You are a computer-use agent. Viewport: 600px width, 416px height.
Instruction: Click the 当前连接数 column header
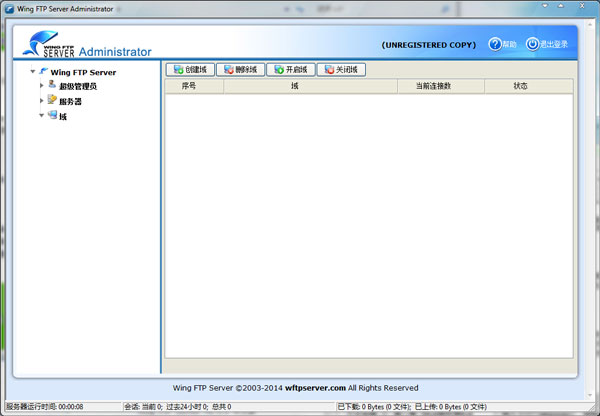pos(441,86)
